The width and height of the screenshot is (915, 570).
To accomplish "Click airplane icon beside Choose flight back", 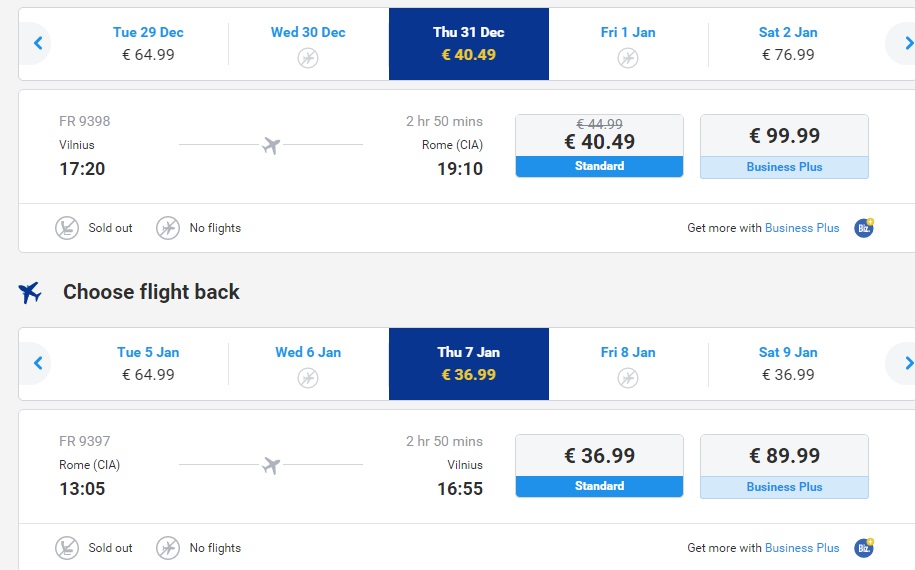I will point(30,292).
